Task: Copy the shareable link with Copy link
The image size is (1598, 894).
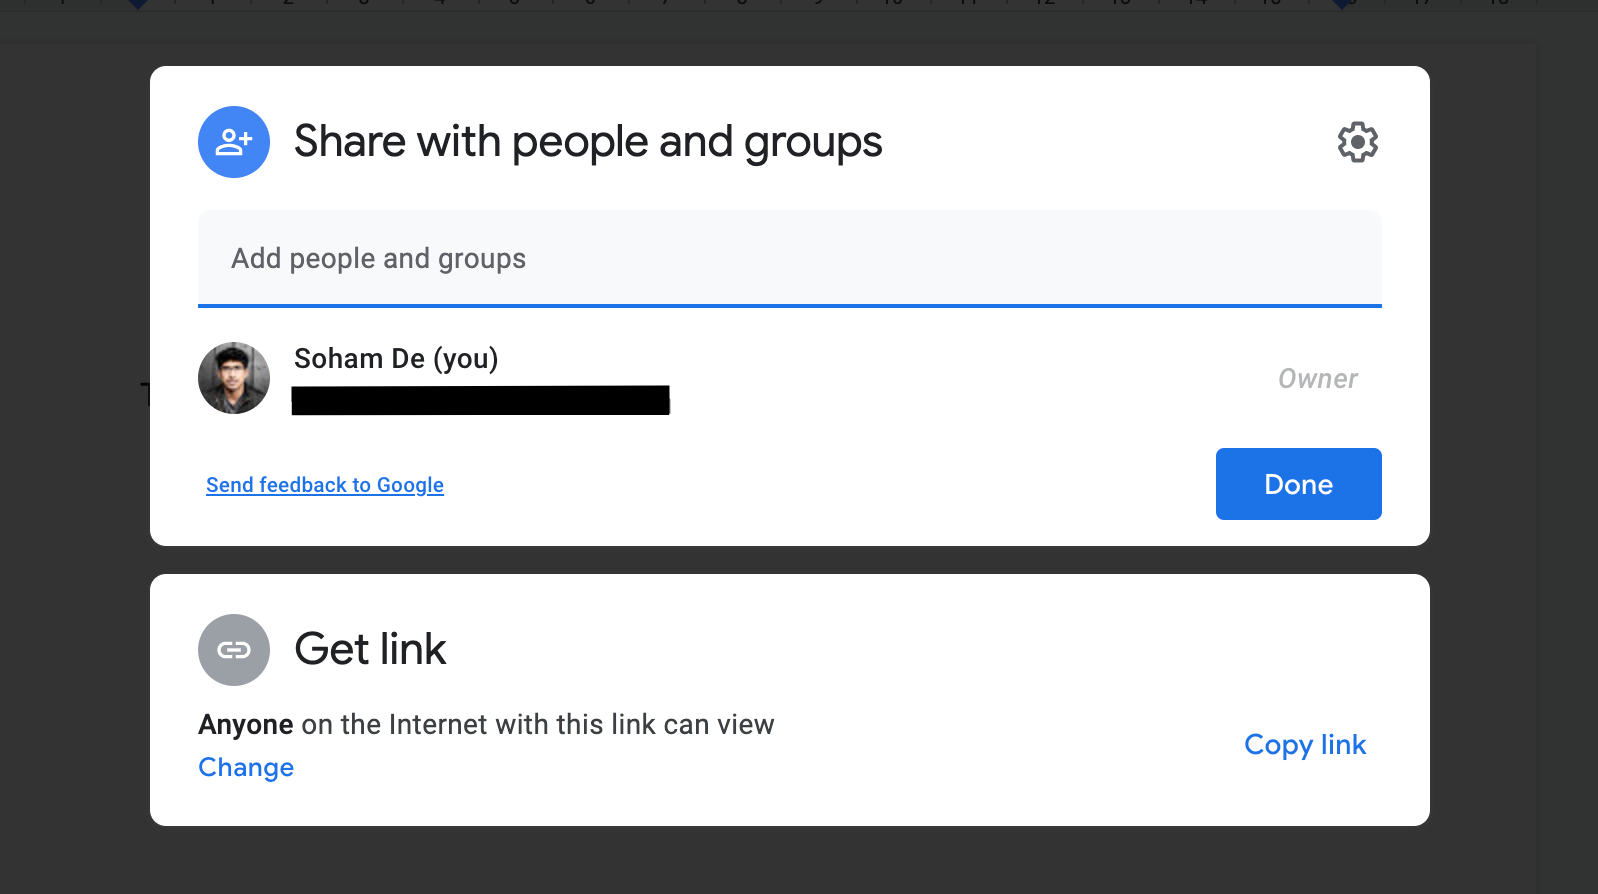Action: tap(1304, 744)
